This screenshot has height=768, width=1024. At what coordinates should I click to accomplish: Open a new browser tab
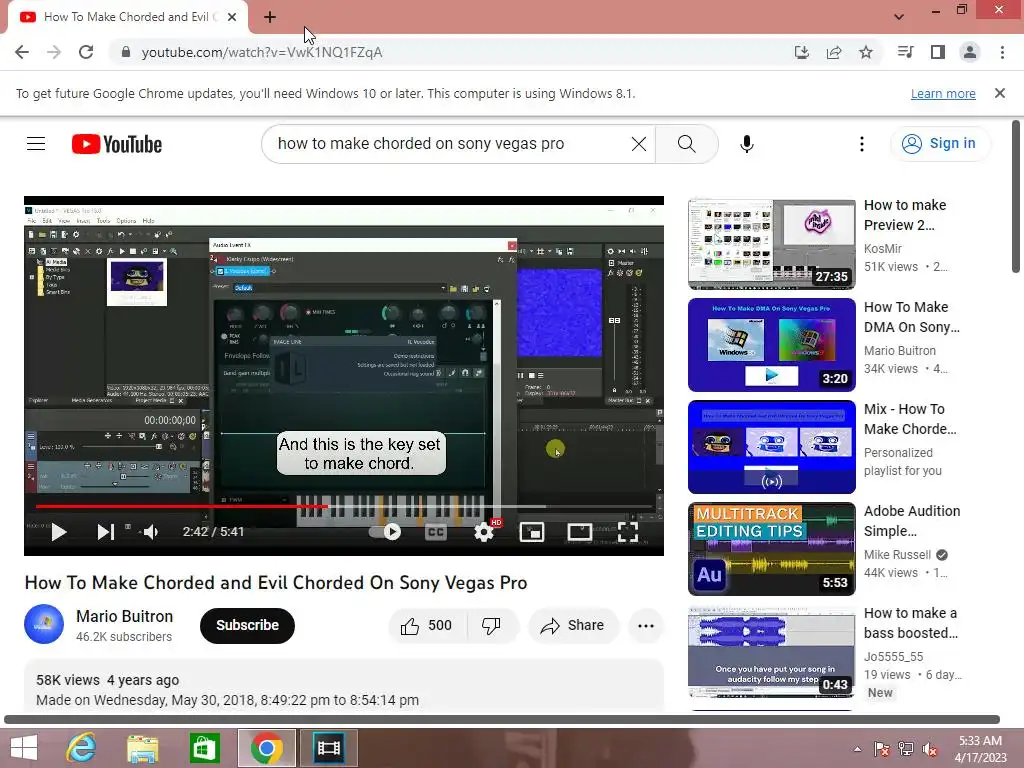[x=270, y=18]
